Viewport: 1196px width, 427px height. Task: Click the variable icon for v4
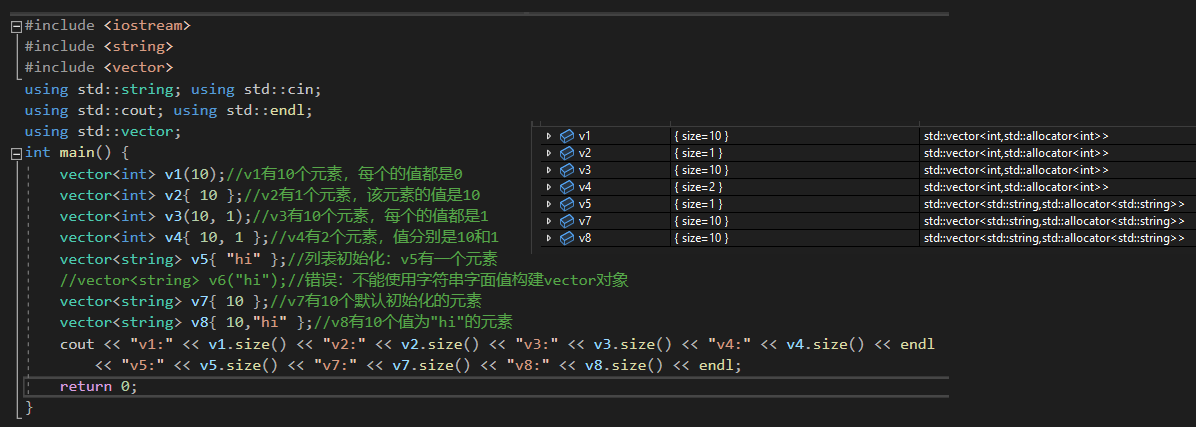click(567, 187)
